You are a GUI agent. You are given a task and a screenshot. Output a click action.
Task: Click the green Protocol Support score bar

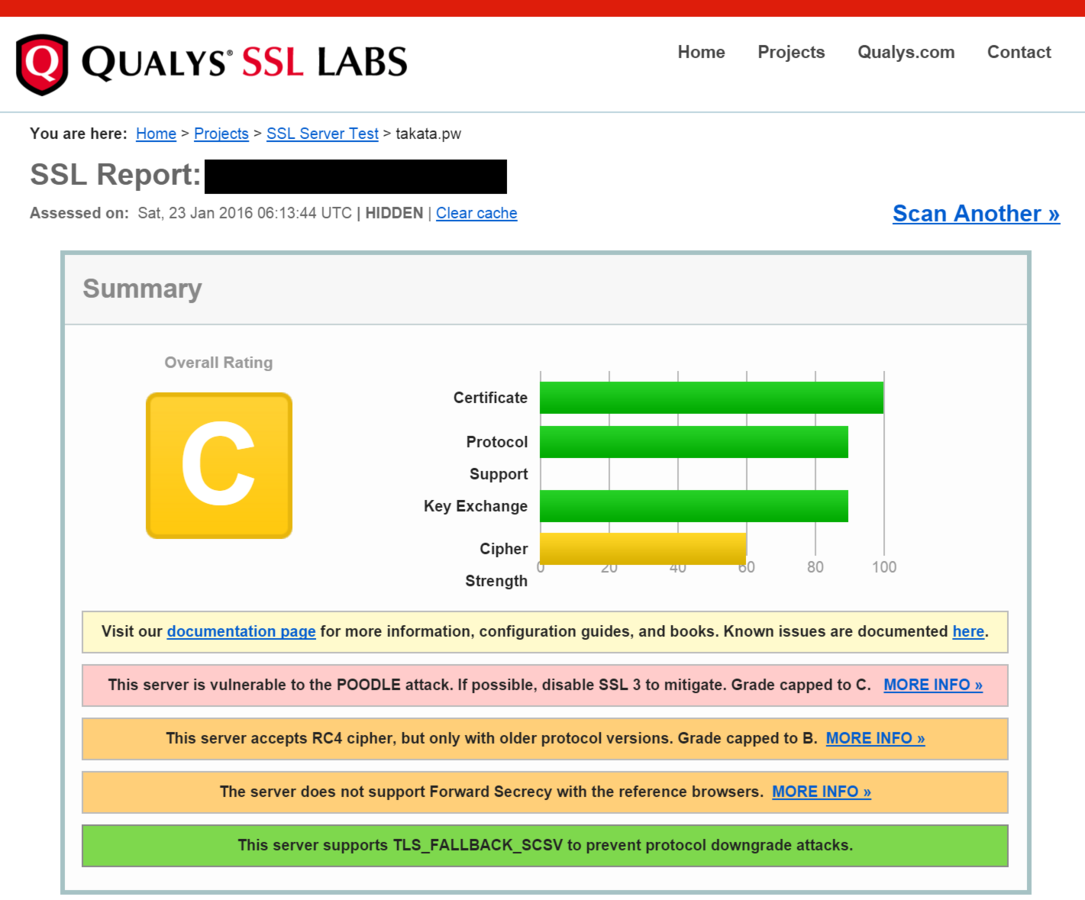tap(694, 442)
